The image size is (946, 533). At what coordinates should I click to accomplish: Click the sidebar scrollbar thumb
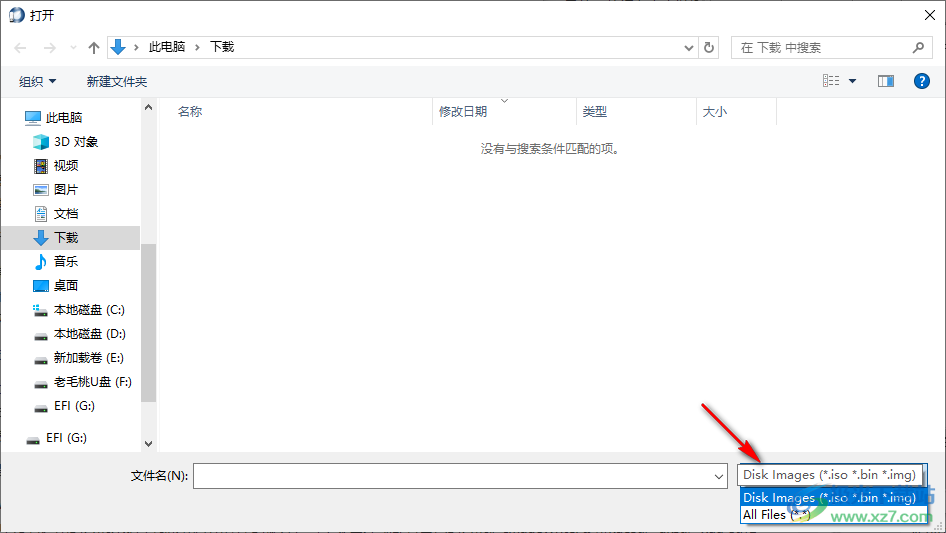click(148, 323)
